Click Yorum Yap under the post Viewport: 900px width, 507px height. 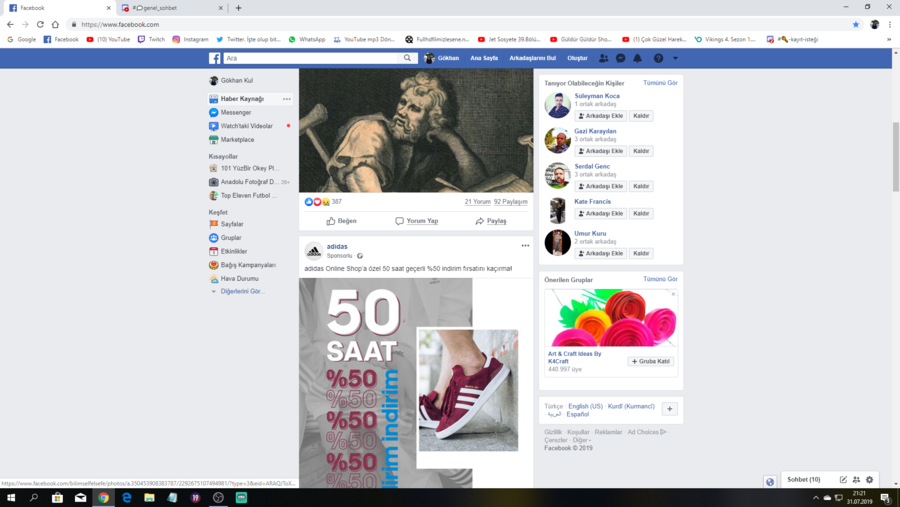(x=417, y=221)
